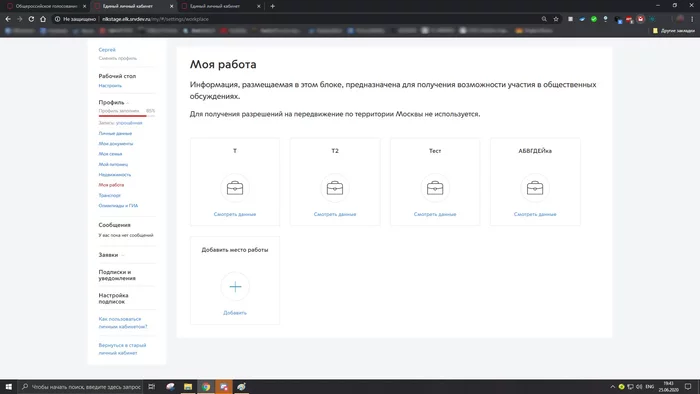Open the Chrome three-dot menu
This screenshot has height=394, width=700.
pos(692,19)
